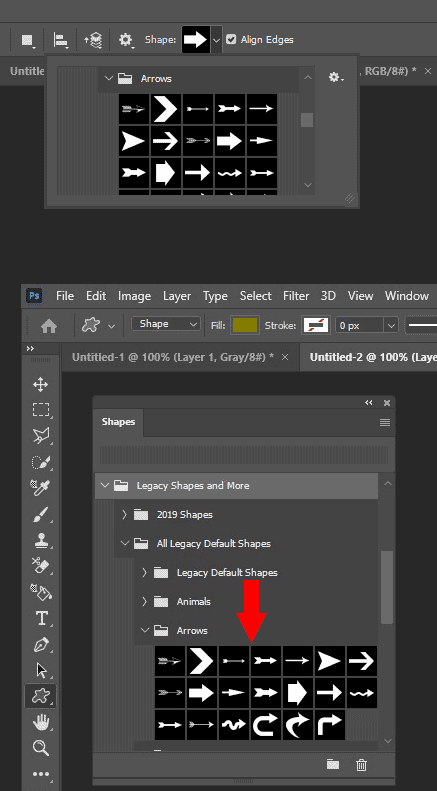Select the U-turn arrow shape thumbnail
437x791 pixels.
coord(265,724)
